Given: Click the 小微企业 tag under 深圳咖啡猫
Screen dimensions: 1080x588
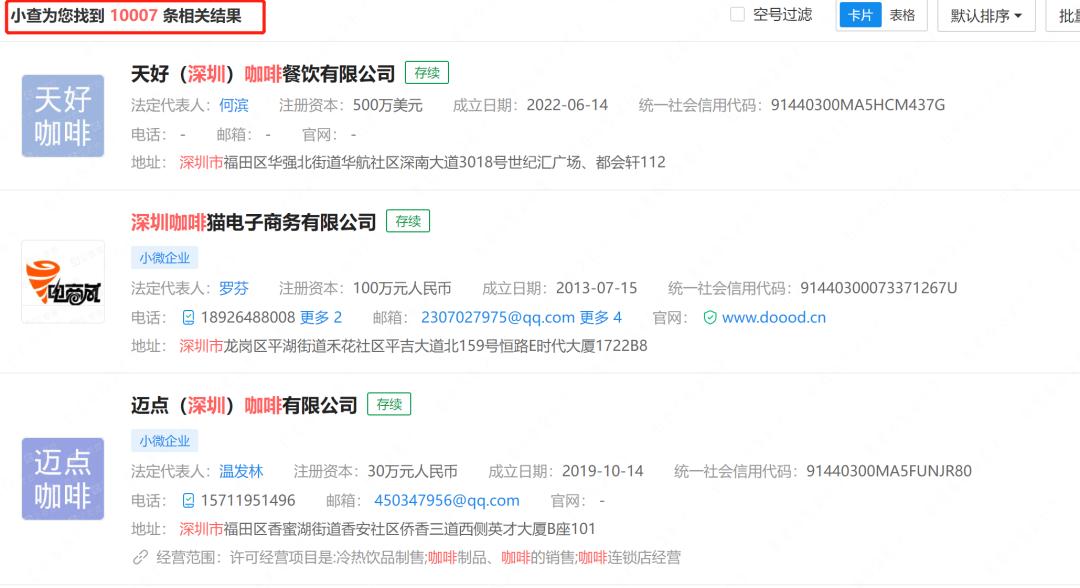Looking at the screenshot, I should click(x=163, y=257).
